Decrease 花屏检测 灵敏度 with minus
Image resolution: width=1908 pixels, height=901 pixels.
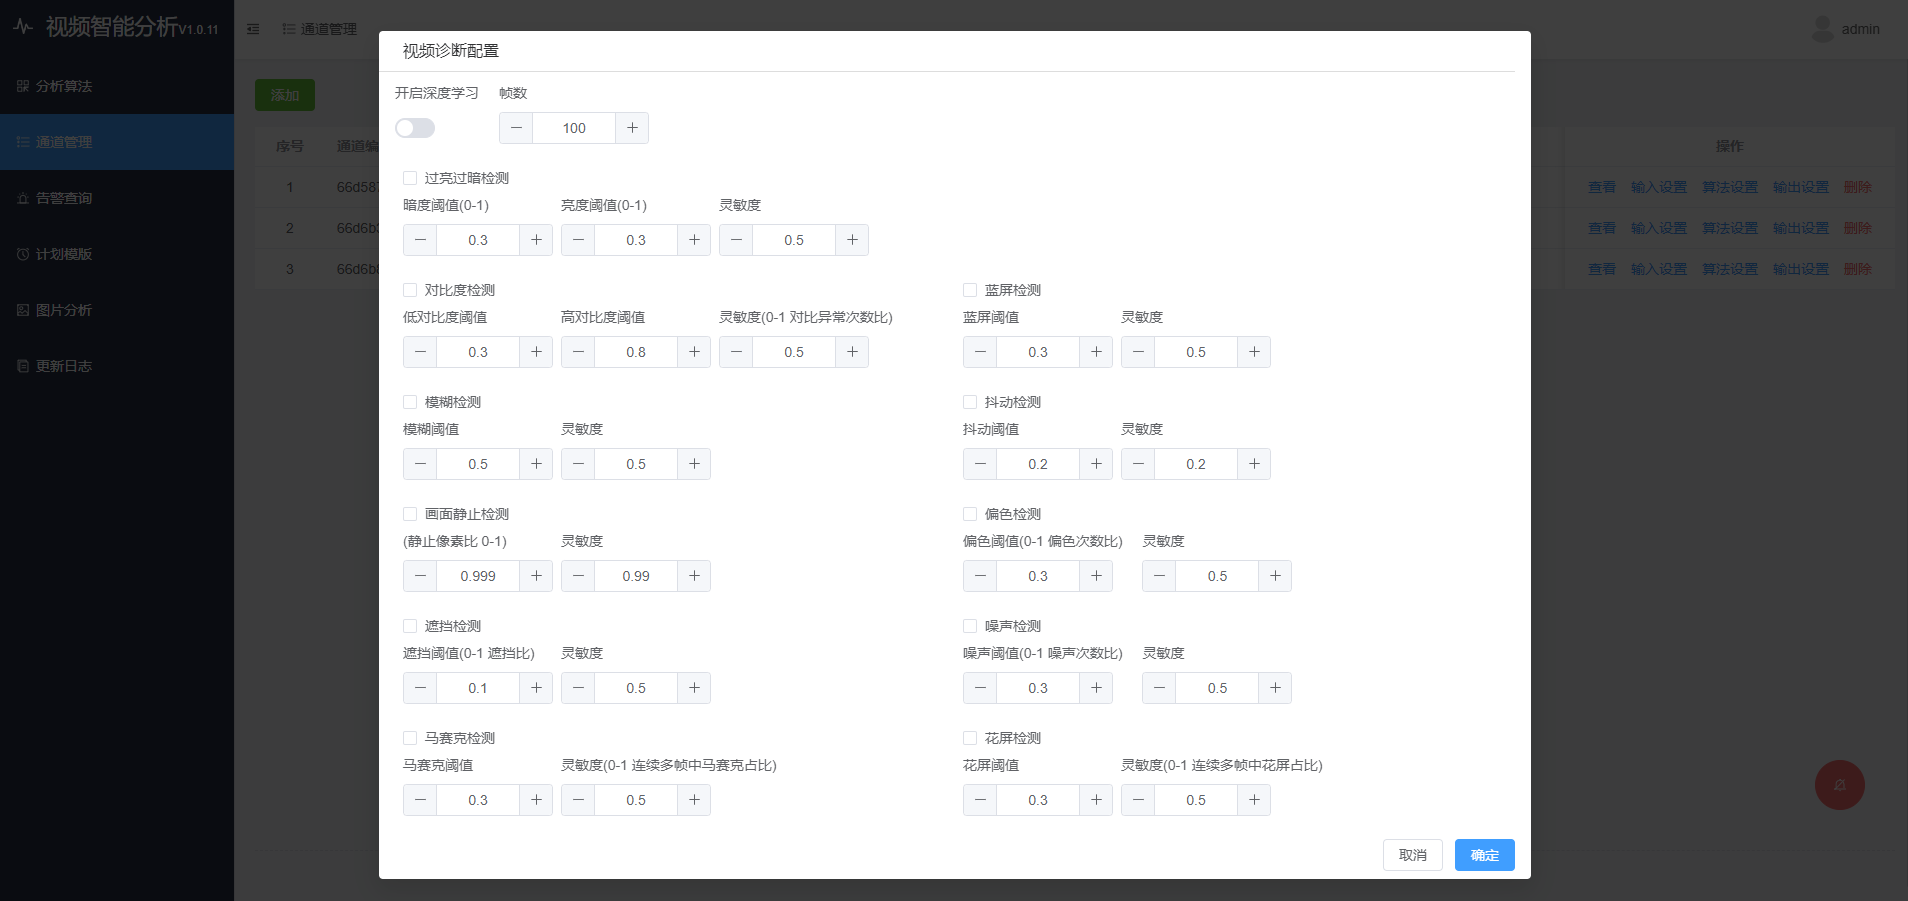pyautogui.click(x=1138, y=800)
